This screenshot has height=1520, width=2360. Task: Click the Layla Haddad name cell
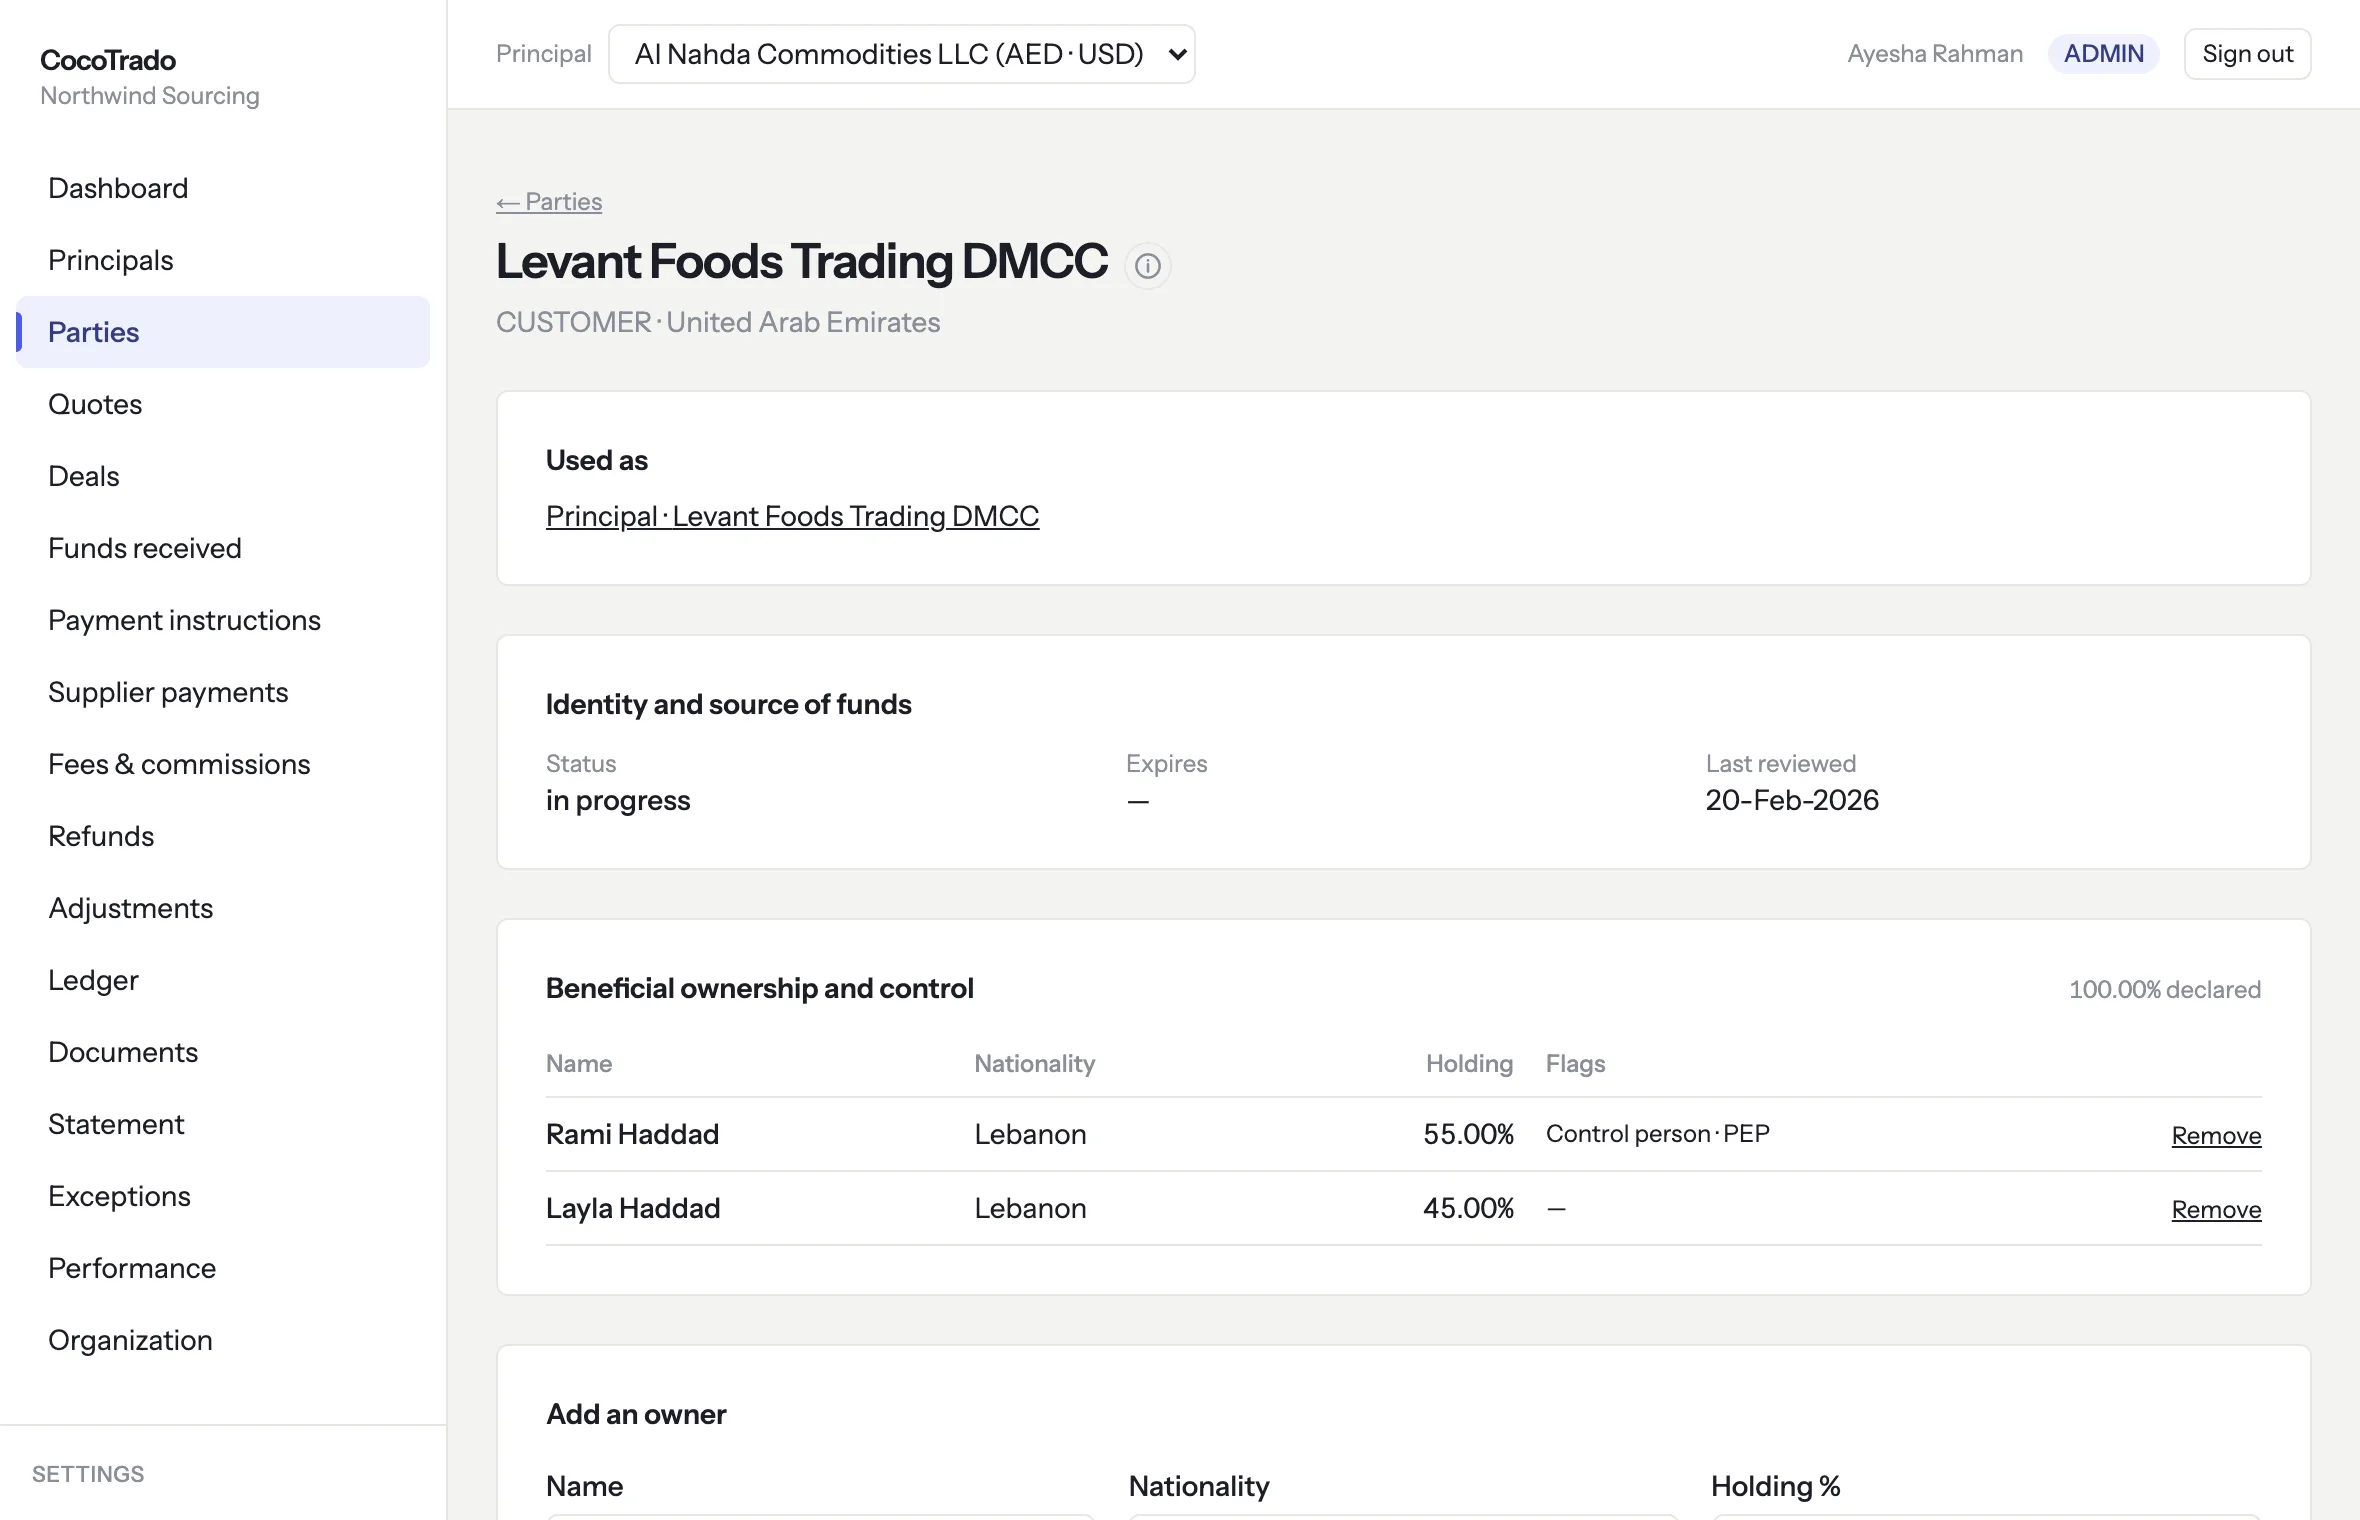(x=633, y=1208)
